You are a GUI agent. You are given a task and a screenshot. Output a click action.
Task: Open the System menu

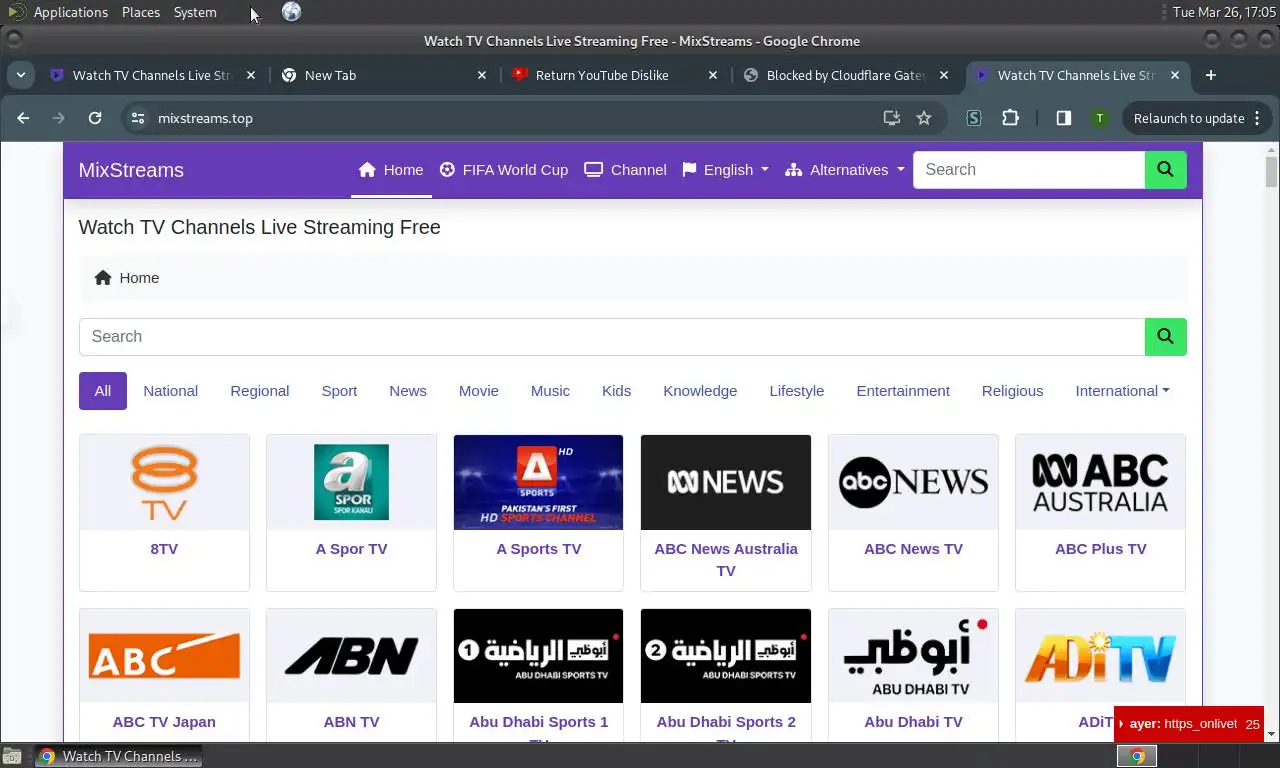tap(195, 12)
